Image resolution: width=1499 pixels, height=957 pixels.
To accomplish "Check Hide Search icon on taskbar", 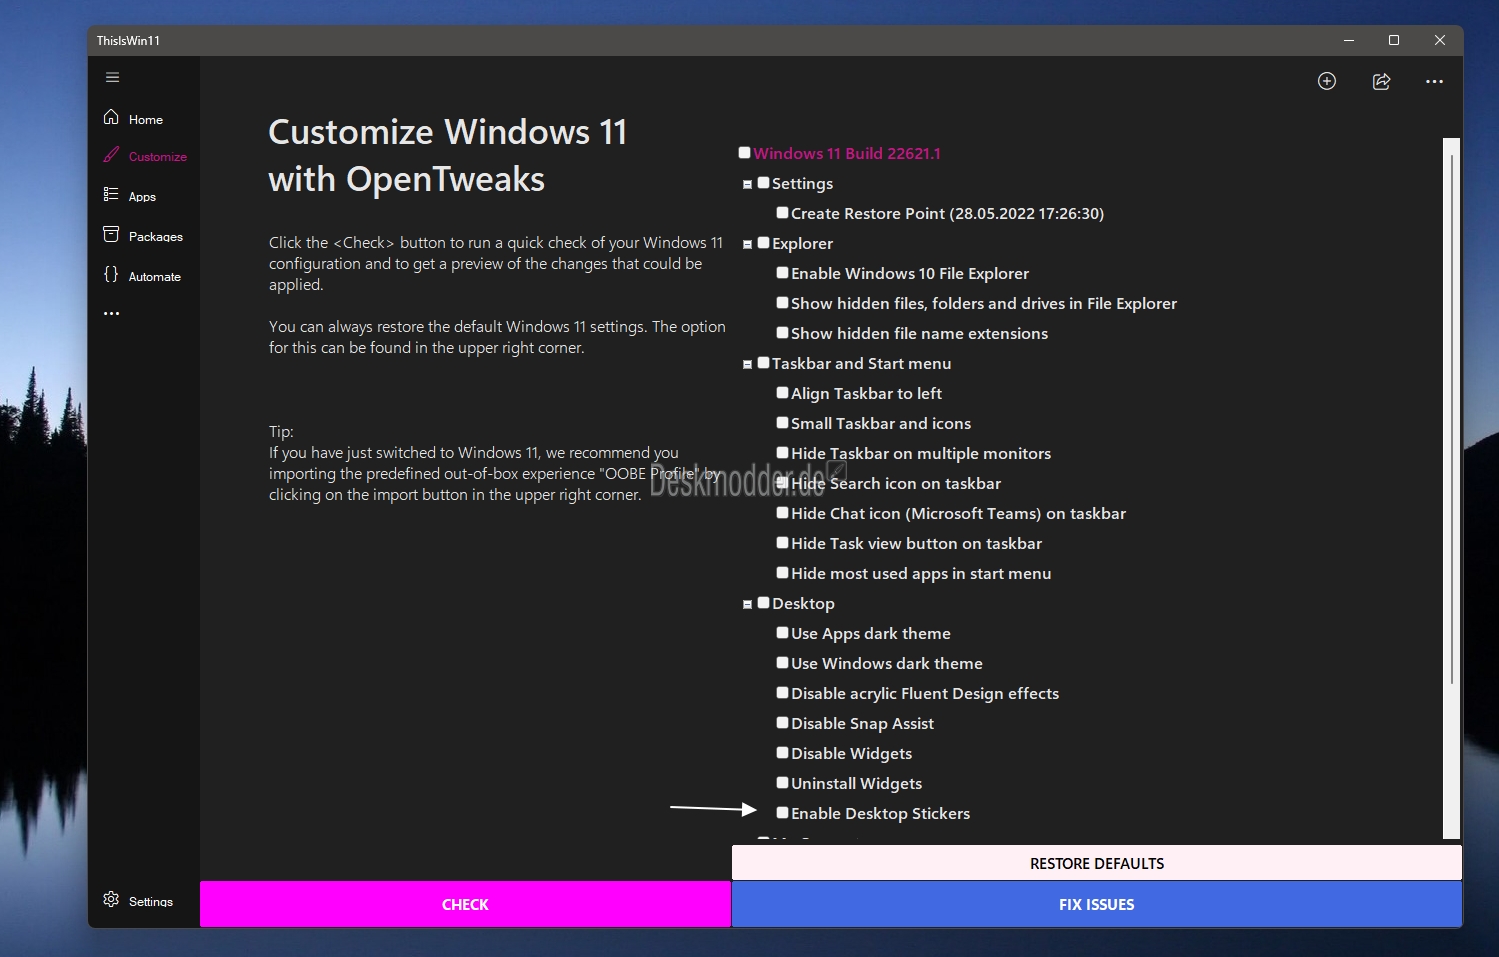I will click(x=782, y=482).
